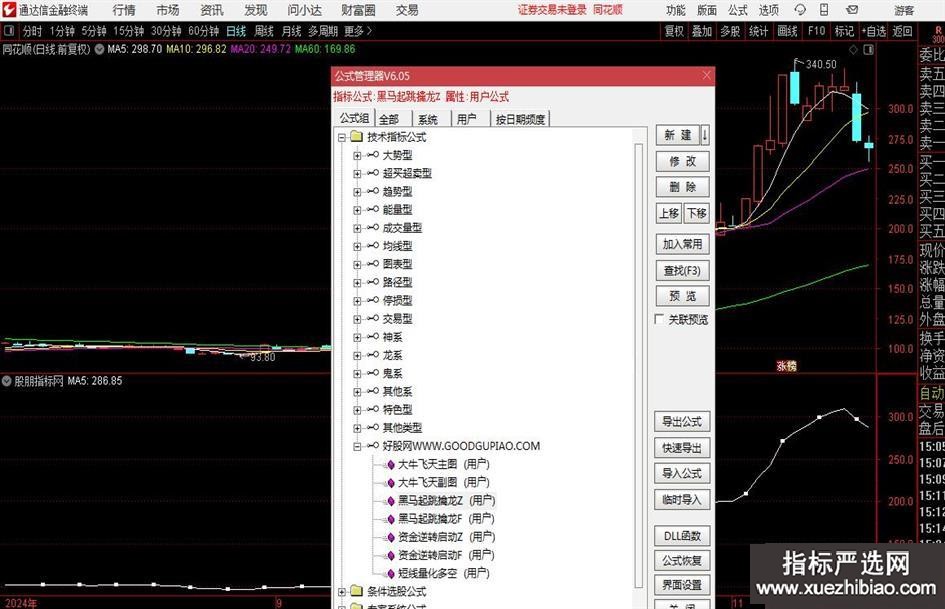Screen dimensions: 945x609
Task: Click the 游客 user account label
Action: [904, 10]
